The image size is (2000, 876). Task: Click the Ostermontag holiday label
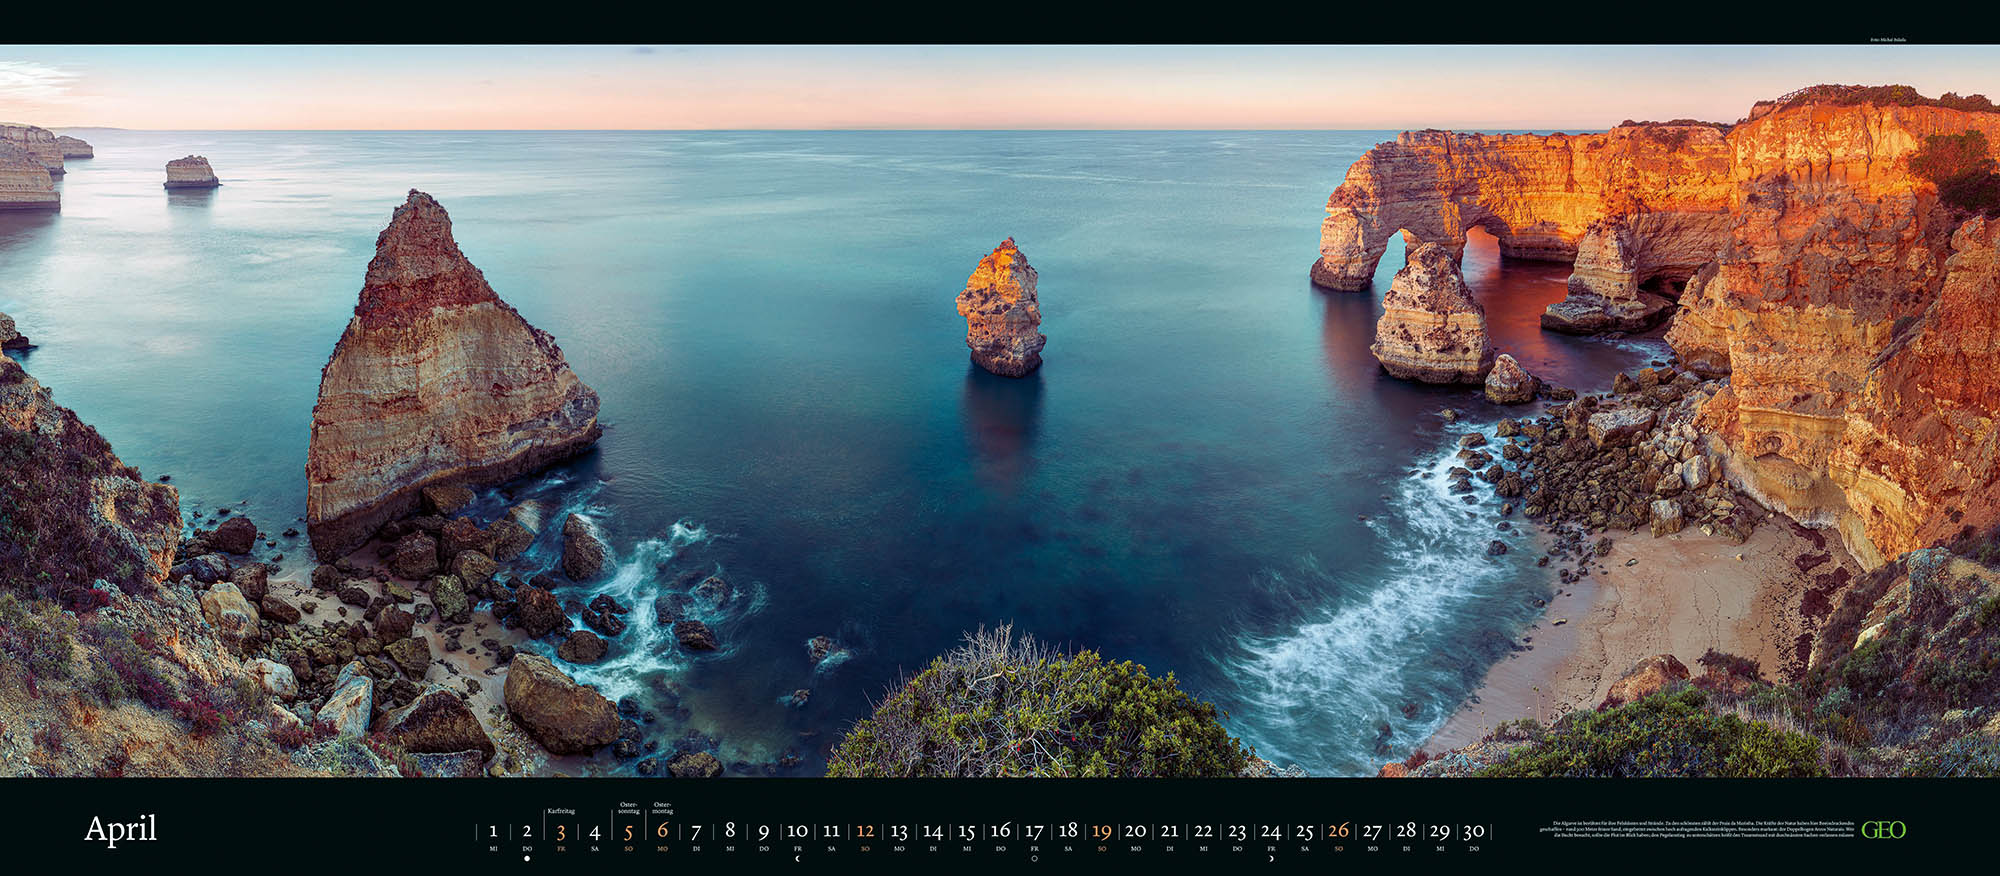click(662, 807)
